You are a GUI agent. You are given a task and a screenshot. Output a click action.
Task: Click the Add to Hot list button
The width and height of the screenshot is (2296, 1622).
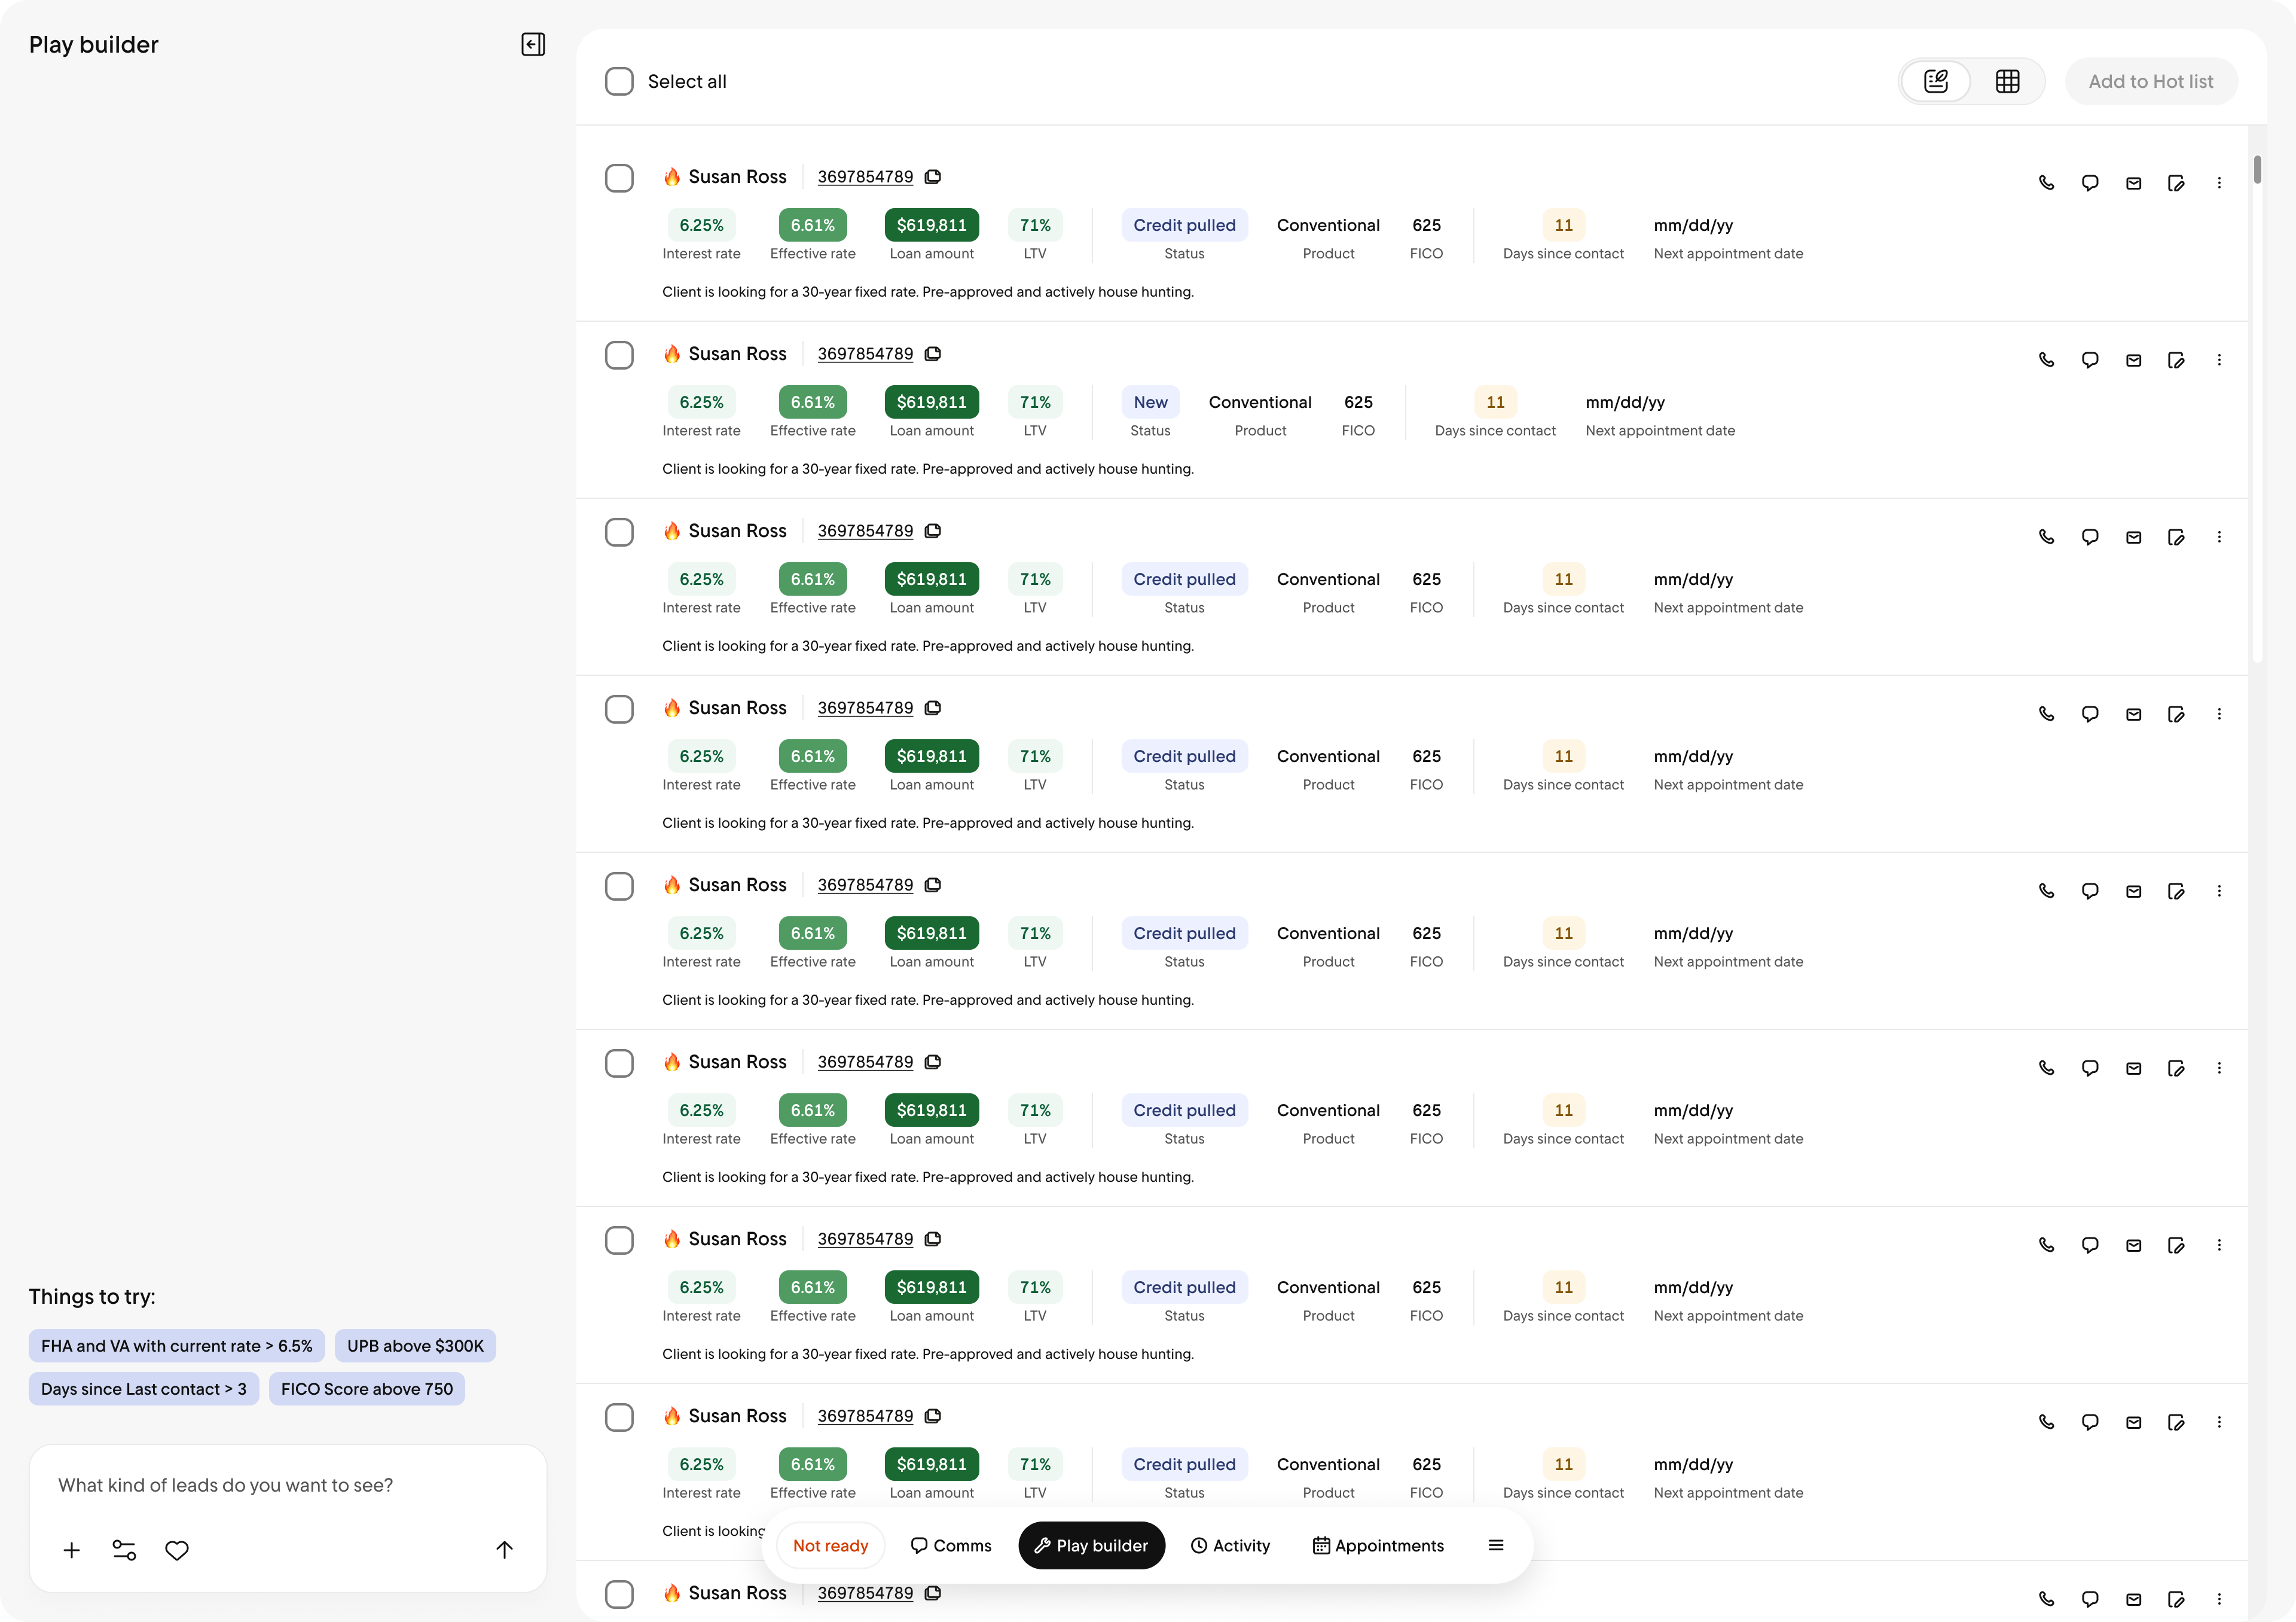click(x=2150, y=81)
